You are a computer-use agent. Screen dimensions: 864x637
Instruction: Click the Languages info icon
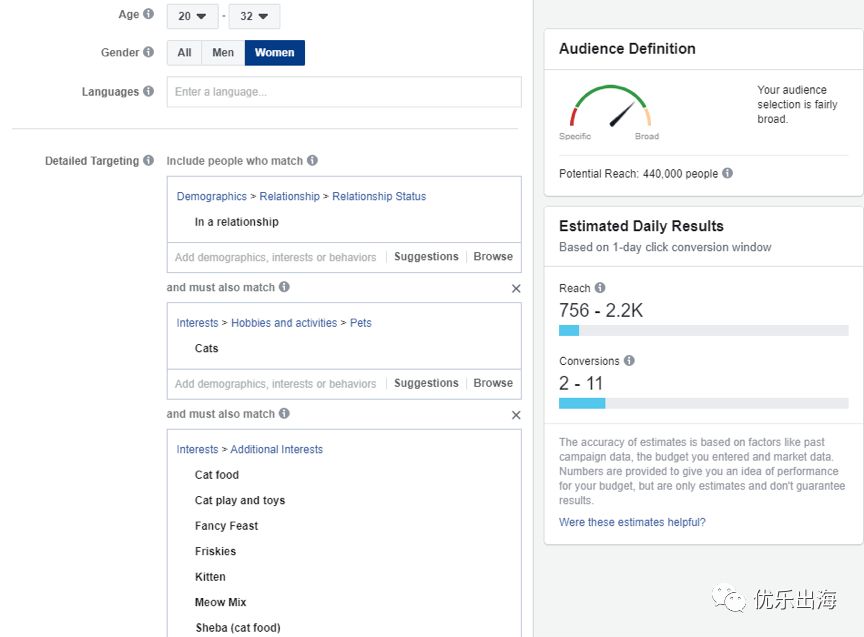click(149, 92)
